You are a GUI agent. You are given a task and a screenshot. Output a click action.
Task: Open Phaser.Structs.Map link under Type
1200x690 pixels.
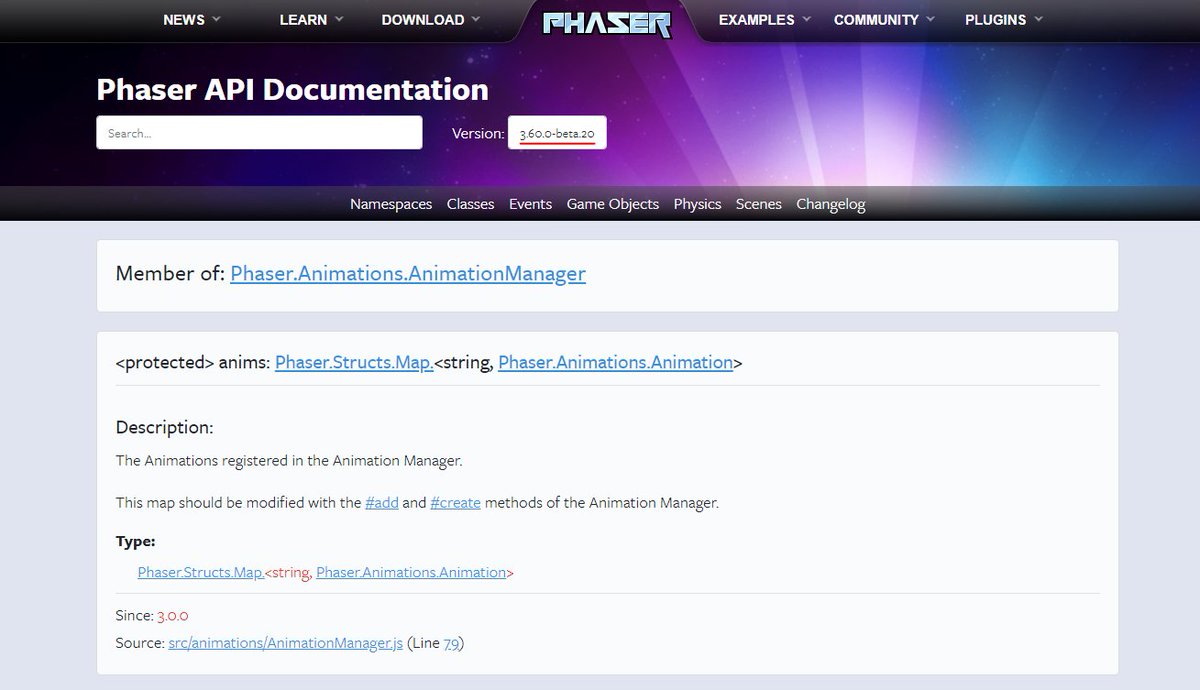point(201,573)
